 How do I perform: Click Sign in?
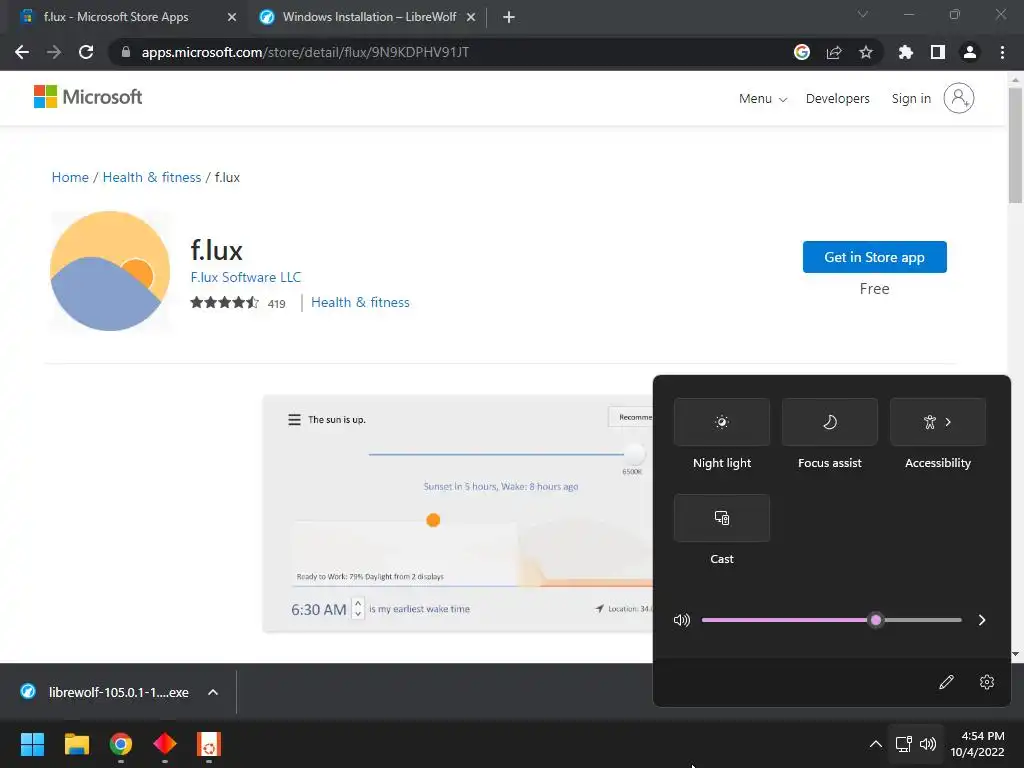pyautogui.click(x=911, y=99)
